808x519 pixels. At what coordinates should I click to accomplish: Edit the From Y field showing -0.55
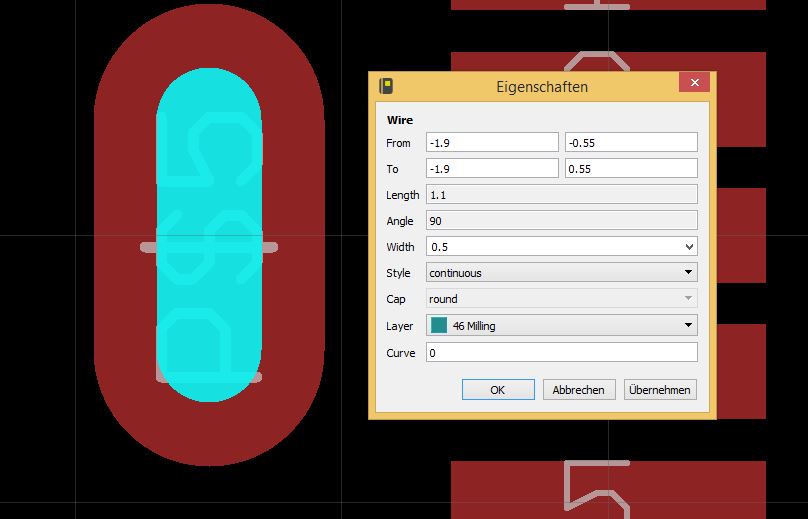pyautogui.click(x=631, y=143)
